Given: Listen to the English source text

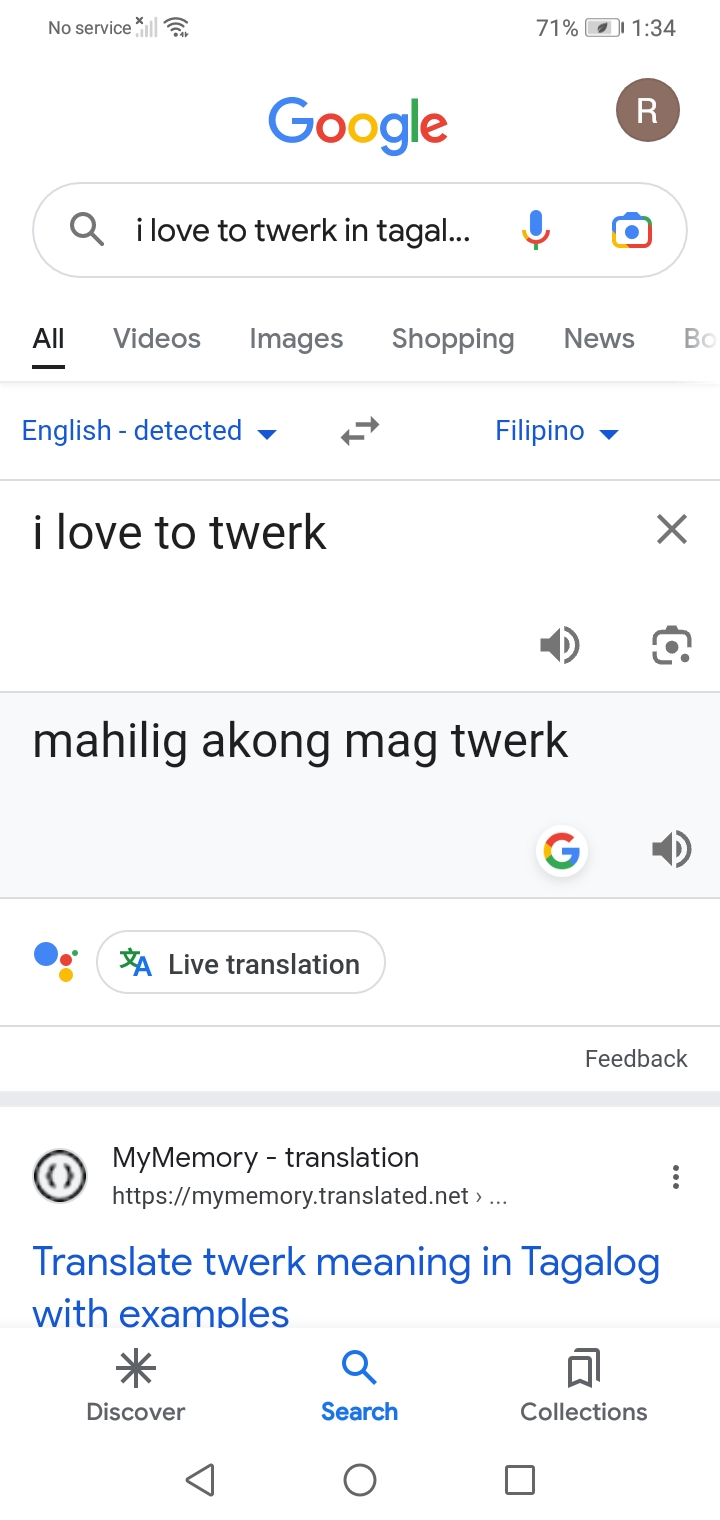Looking at the screenshot, I should pyautogui.click(x=560, y=645).
